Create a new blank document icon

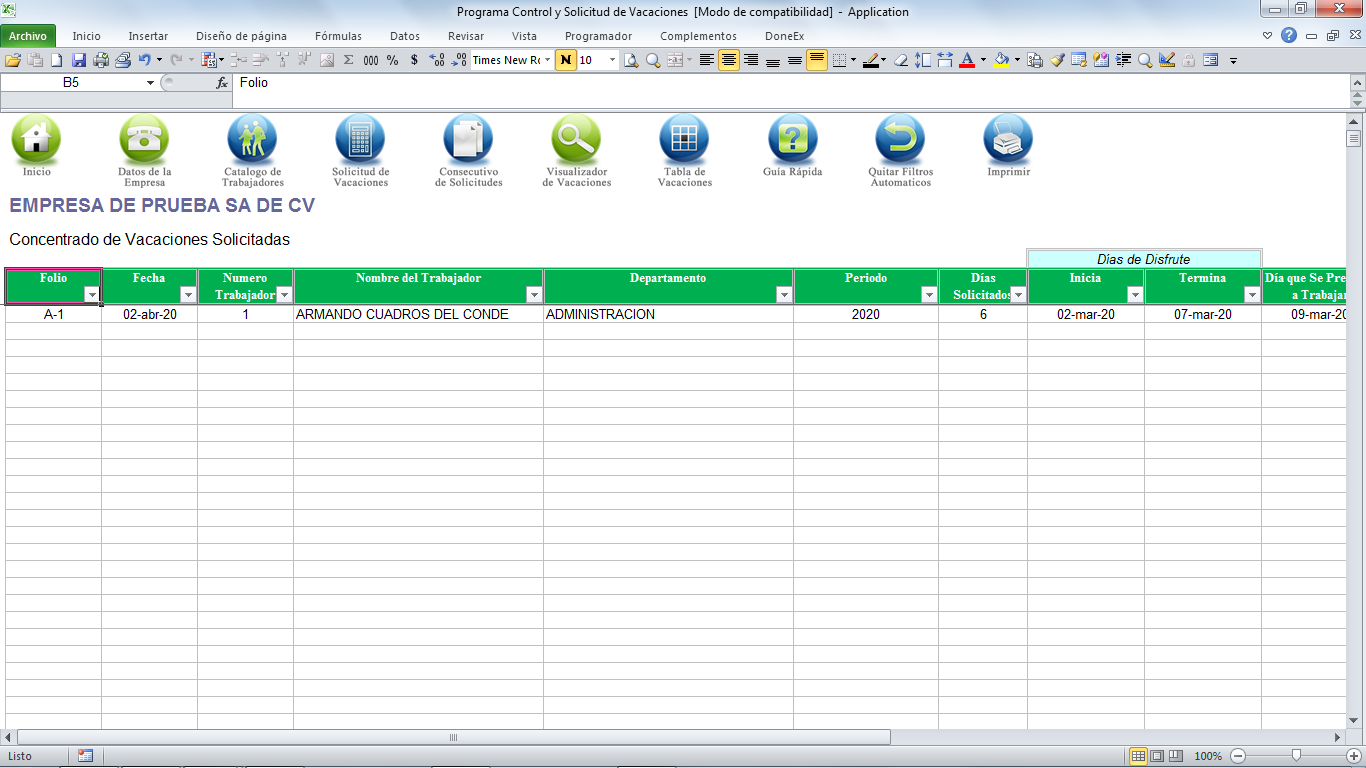click(x=57, y=60)
